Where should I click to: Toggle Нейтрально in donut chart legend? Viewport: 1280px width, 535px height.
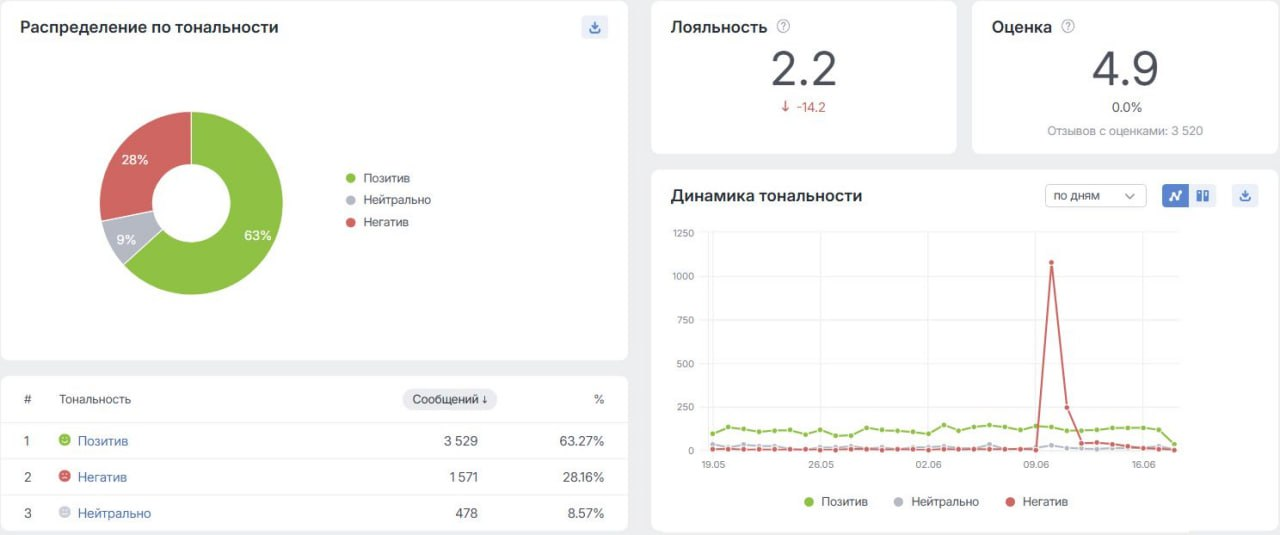click(x=388, y=200)
